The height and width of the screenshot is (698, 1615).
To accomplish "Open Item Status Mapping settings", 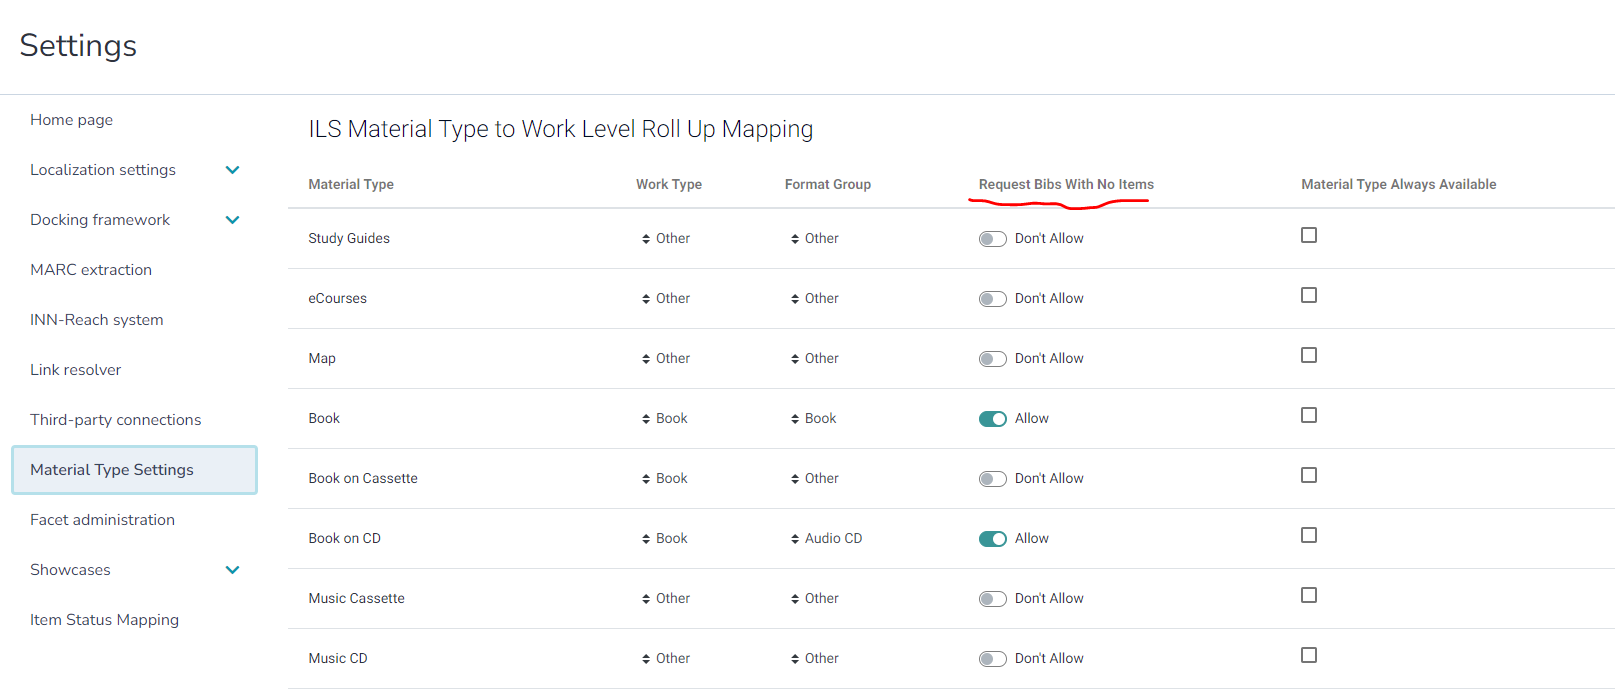I will [105, 620].
